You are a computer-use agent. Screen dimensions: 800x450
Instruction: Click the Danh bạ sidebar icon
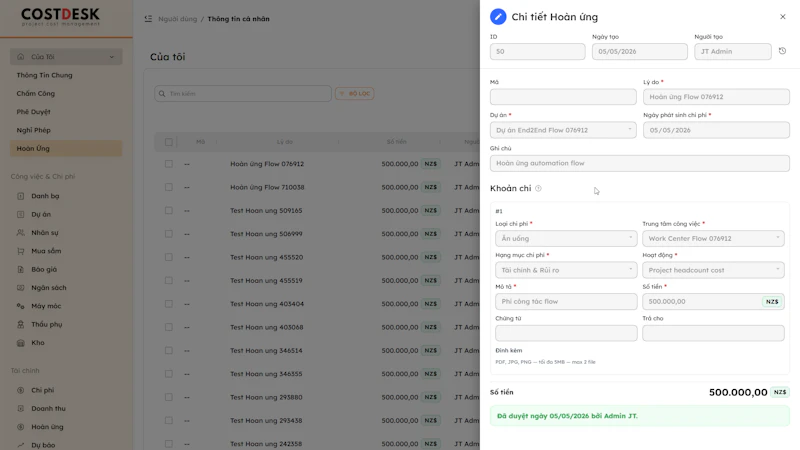[x=20, y=196]
